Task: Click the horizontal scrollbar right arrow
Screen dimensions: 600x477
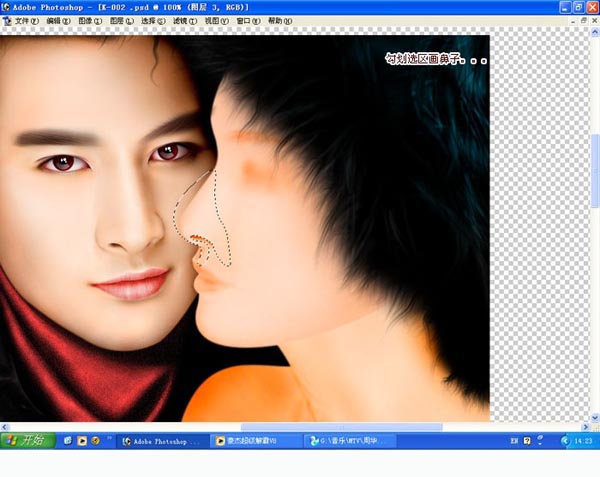Action: coord(586,427)
